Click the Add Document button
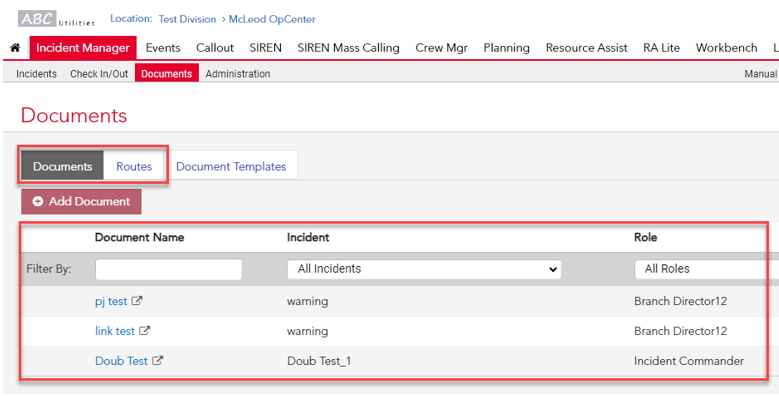Viewport: 779px width, 396px height. pyautogui.click(x=81, y=201)
